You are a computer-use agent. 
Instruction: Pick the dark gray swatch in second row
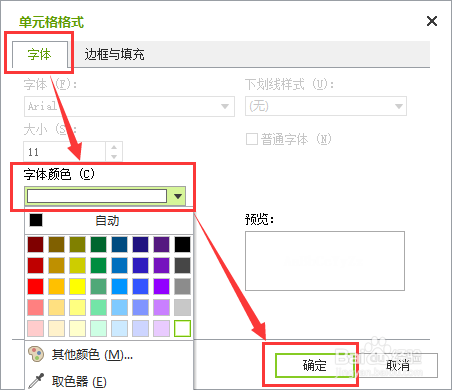183,266
